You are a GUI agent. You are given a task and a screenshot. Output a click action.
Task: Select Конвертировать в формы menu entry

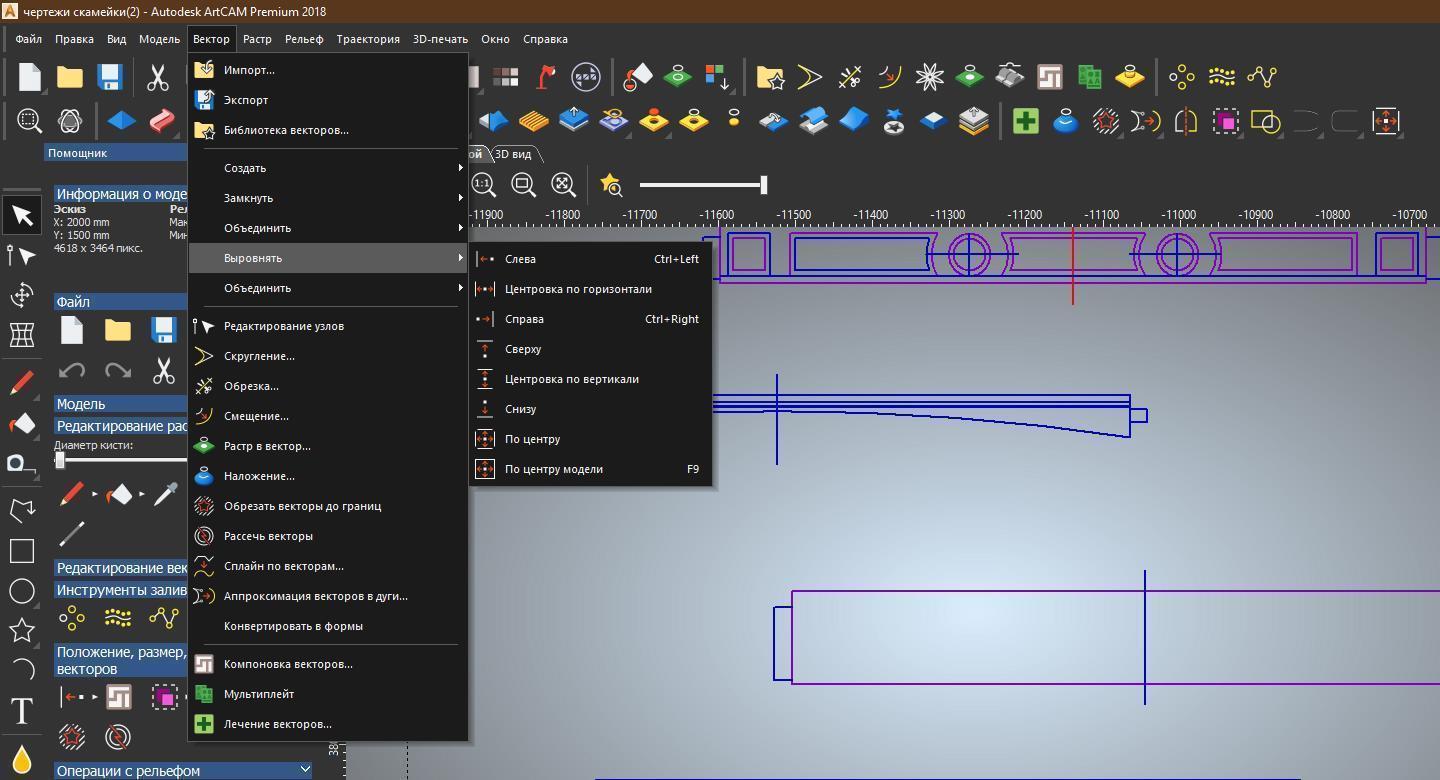pos(328,626)
